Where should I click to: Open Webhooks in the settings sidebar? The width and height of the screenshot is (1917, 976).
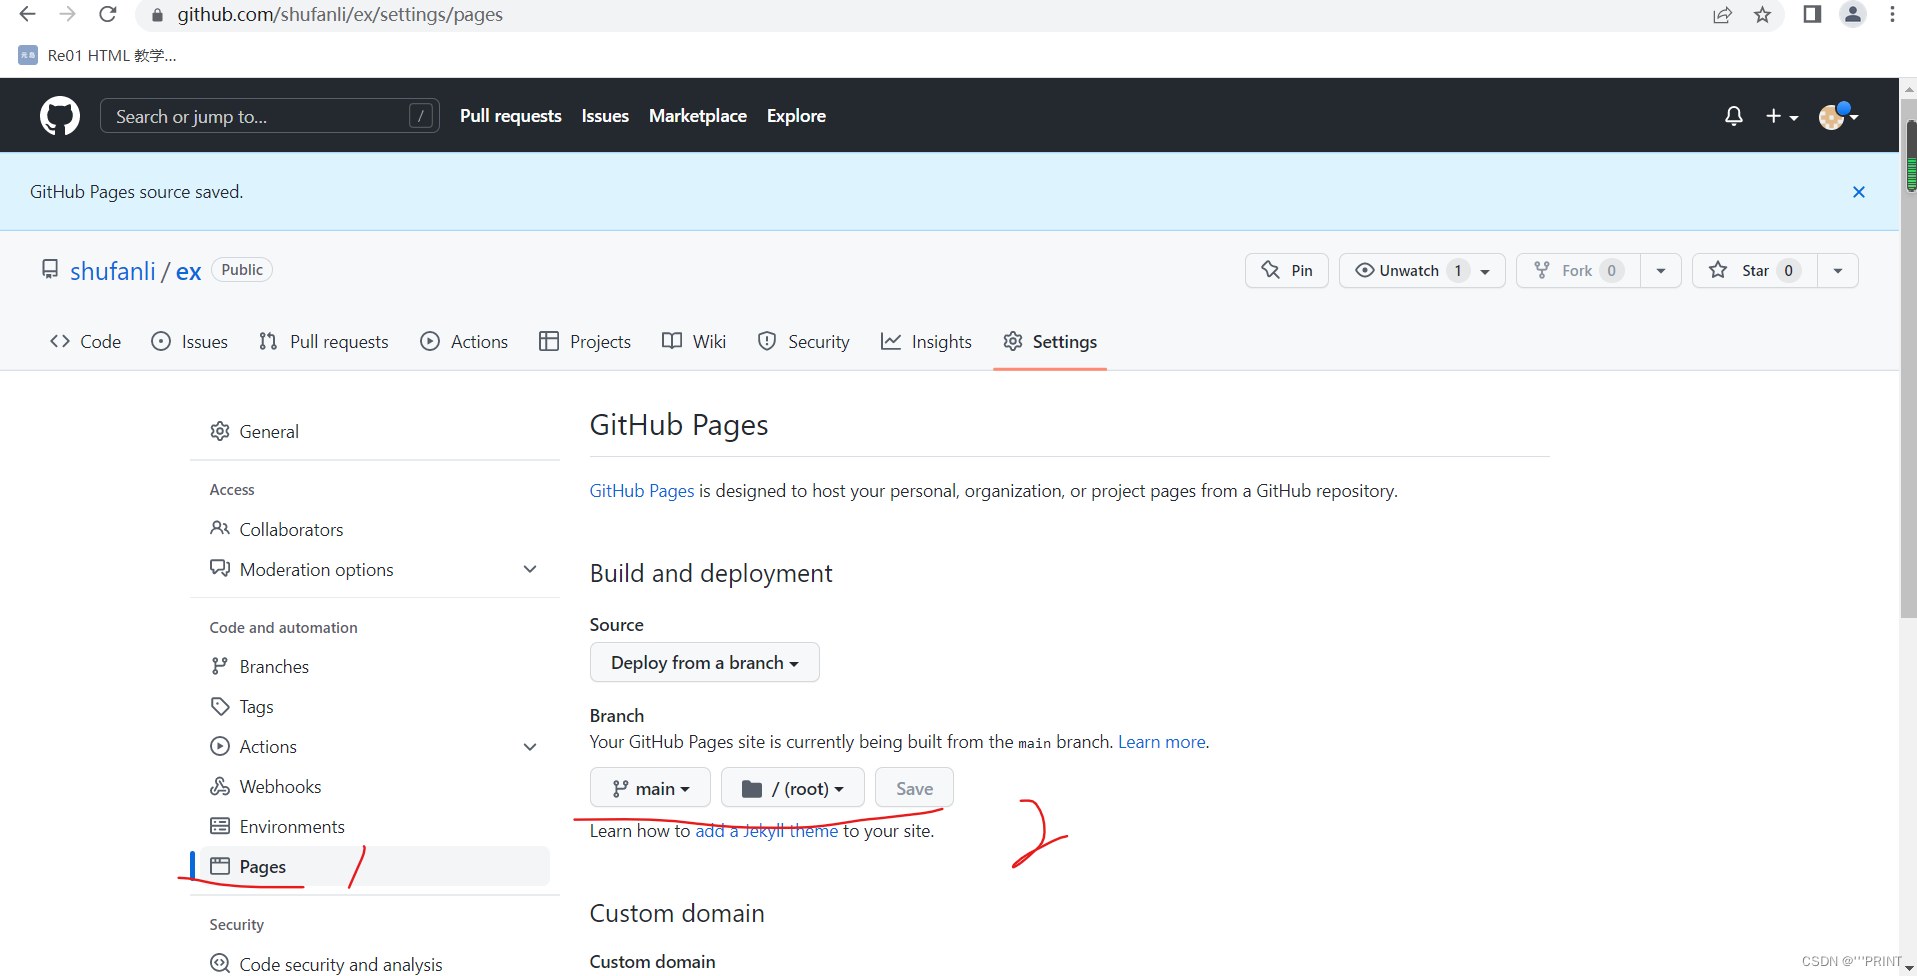pyautogui.click(x=280, y=787)
